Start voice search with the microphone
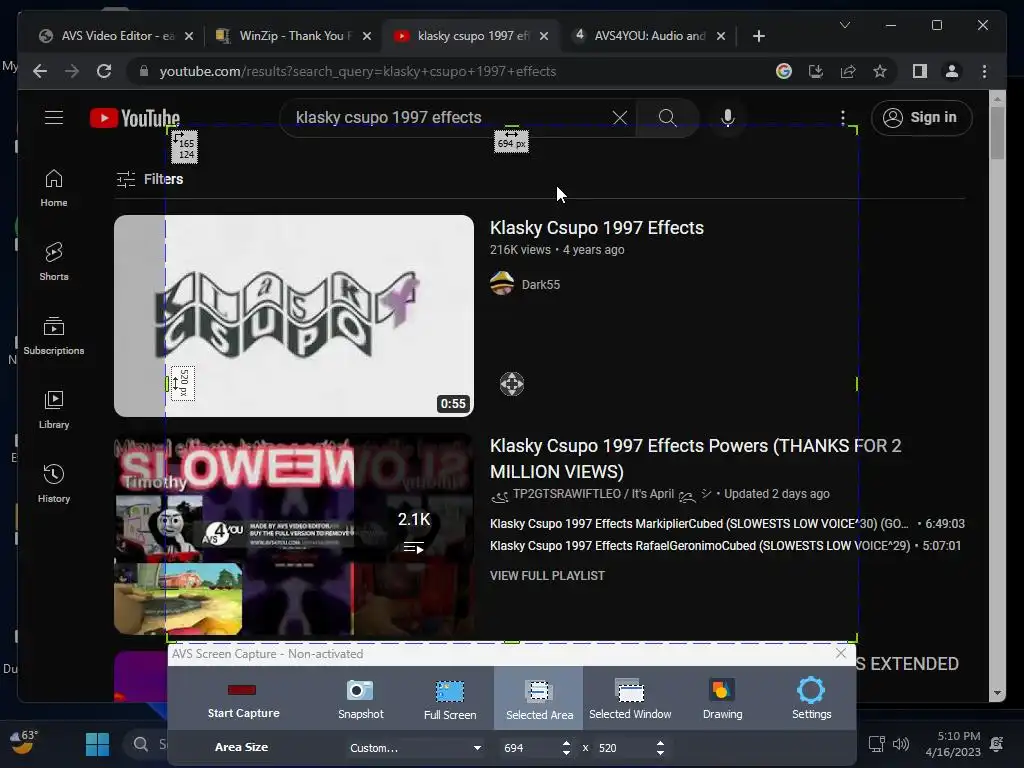This screenshot has width=1024, height=768. pos(728,118)
